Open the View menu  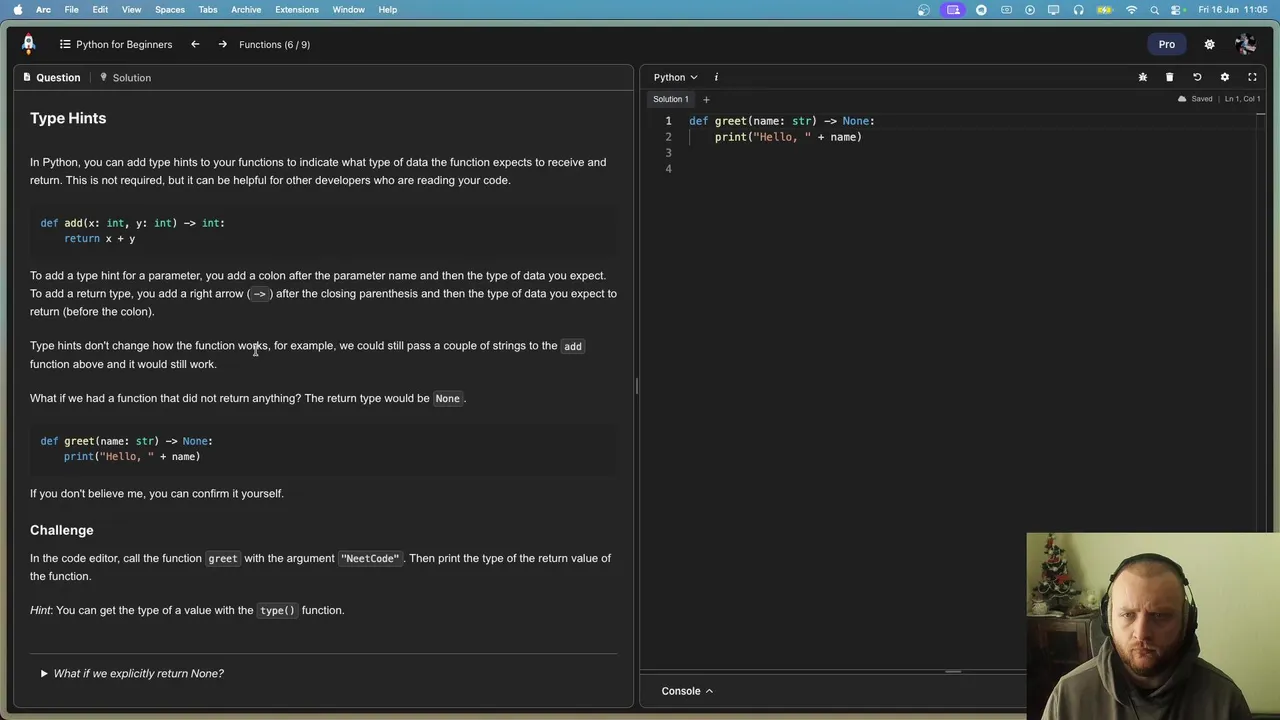click(131, 9)
